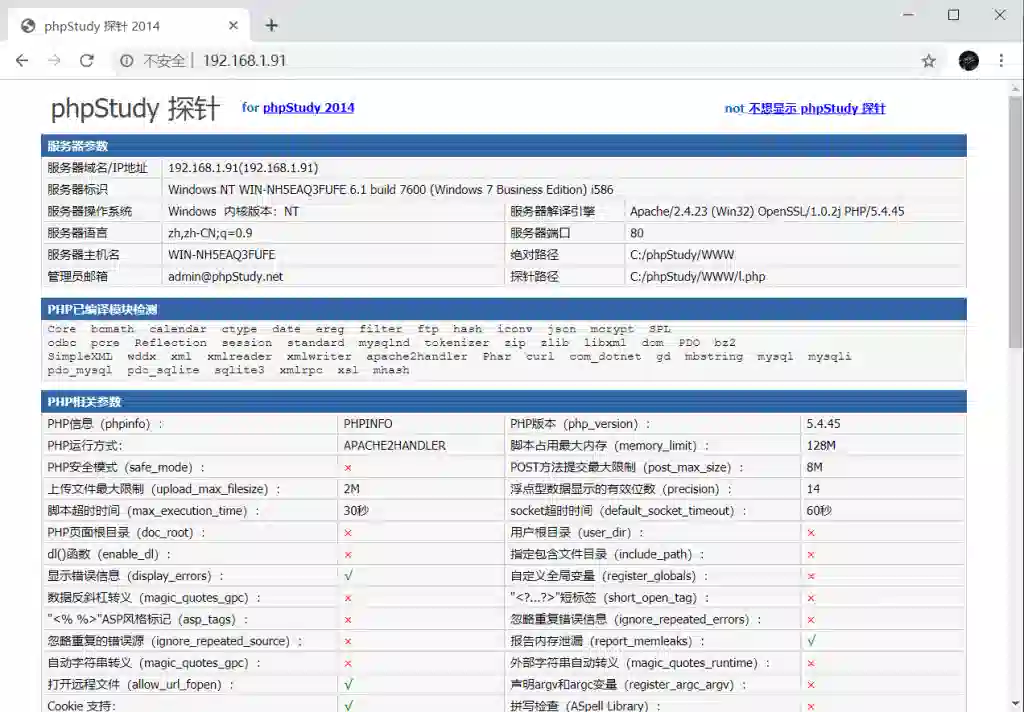Screen dimensions: 1024x712
Task: Click the report_memleaks green check mark
Action: pyautogui.click(x=811, y=641)
